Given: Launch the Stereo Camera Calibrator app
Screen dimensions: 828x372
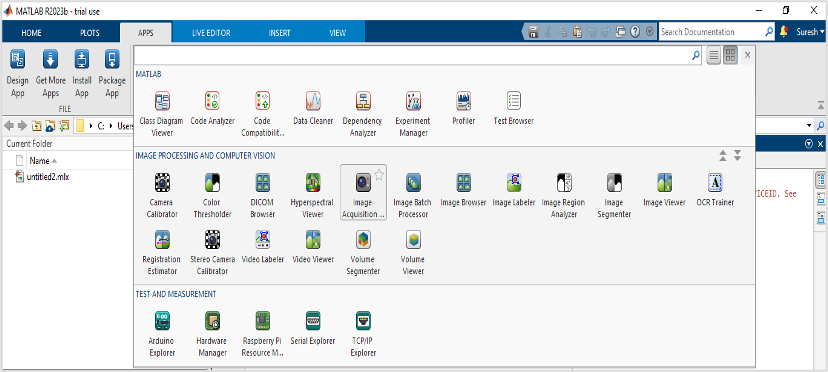Looking at the screenshot, I should click(x=212, y=253).
